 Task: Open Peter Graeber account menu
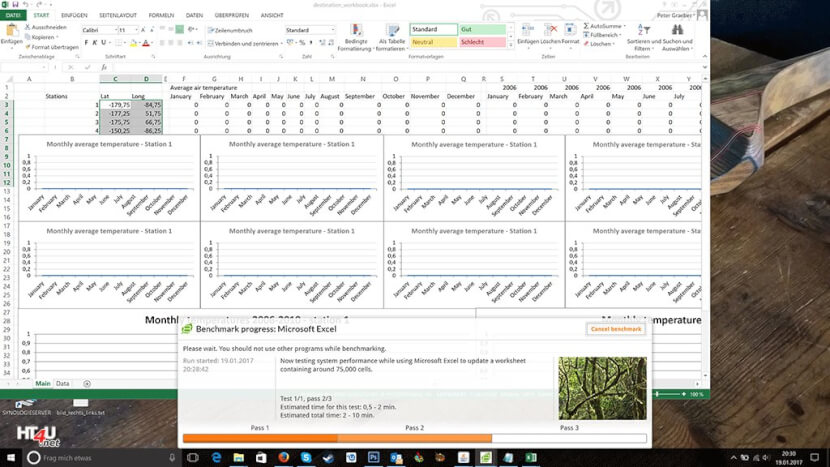[x=675, y=15]
